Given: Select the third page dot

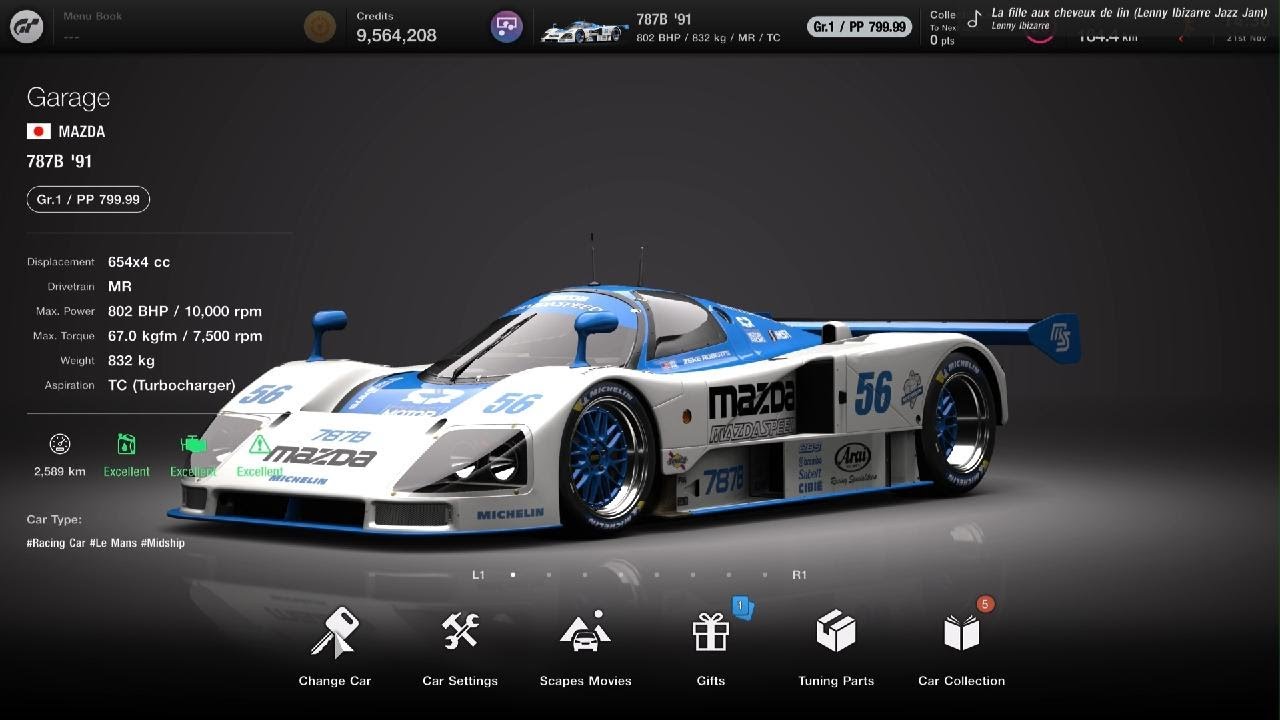Looking at the screenshot, I should tap(585, 575).
